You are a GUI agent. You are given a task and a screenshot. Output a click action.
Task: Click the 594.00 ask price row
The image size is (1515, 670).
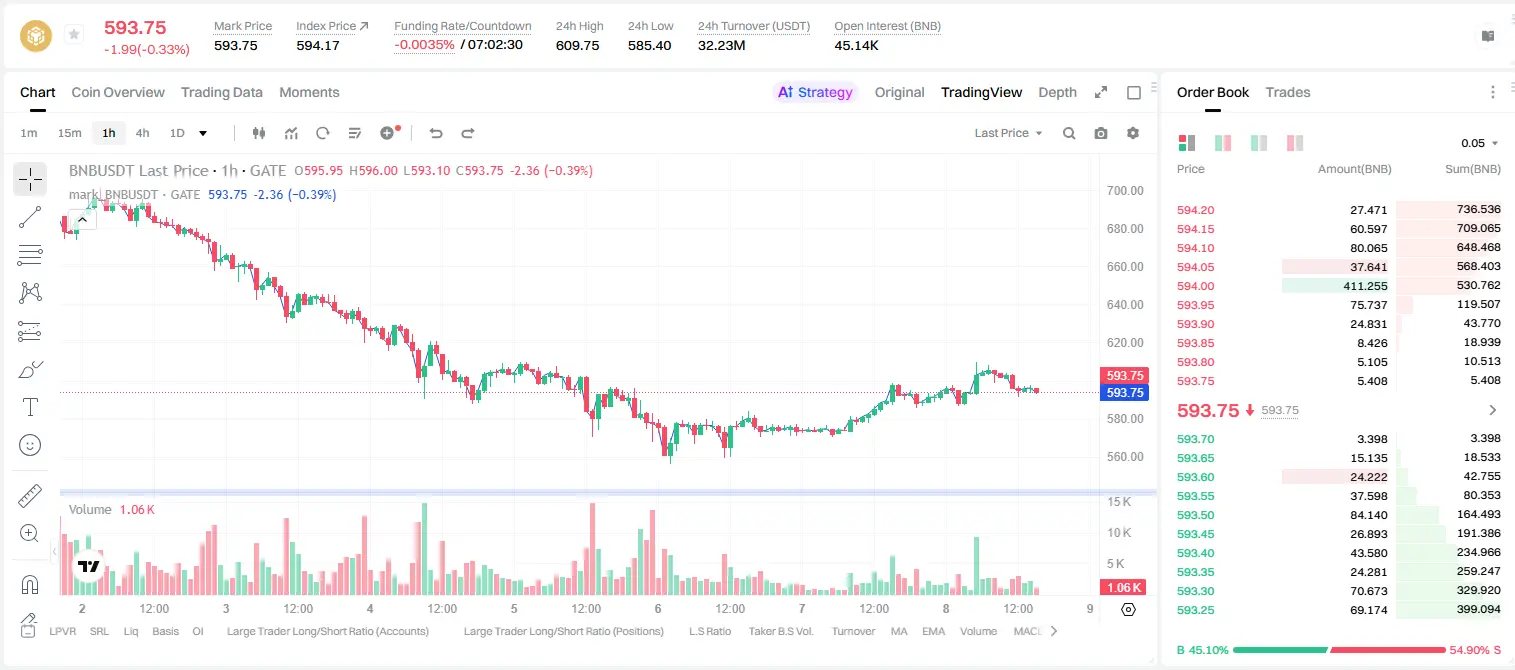tap(1339, 286)
